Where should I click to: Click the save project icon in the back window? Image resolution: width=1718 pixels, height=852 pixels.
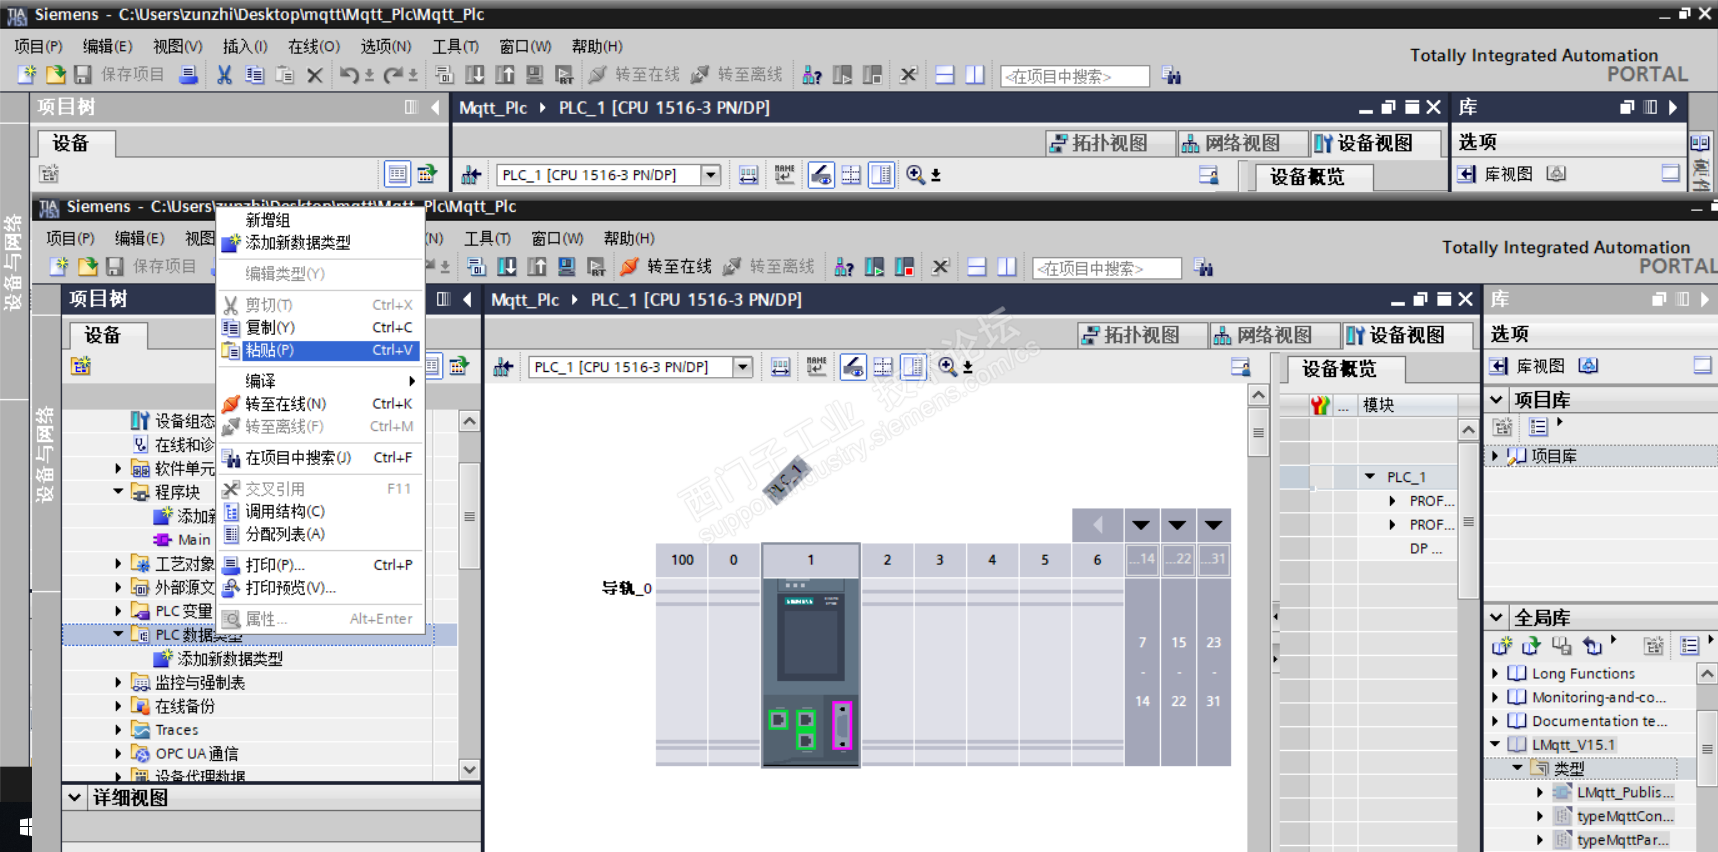83,75
